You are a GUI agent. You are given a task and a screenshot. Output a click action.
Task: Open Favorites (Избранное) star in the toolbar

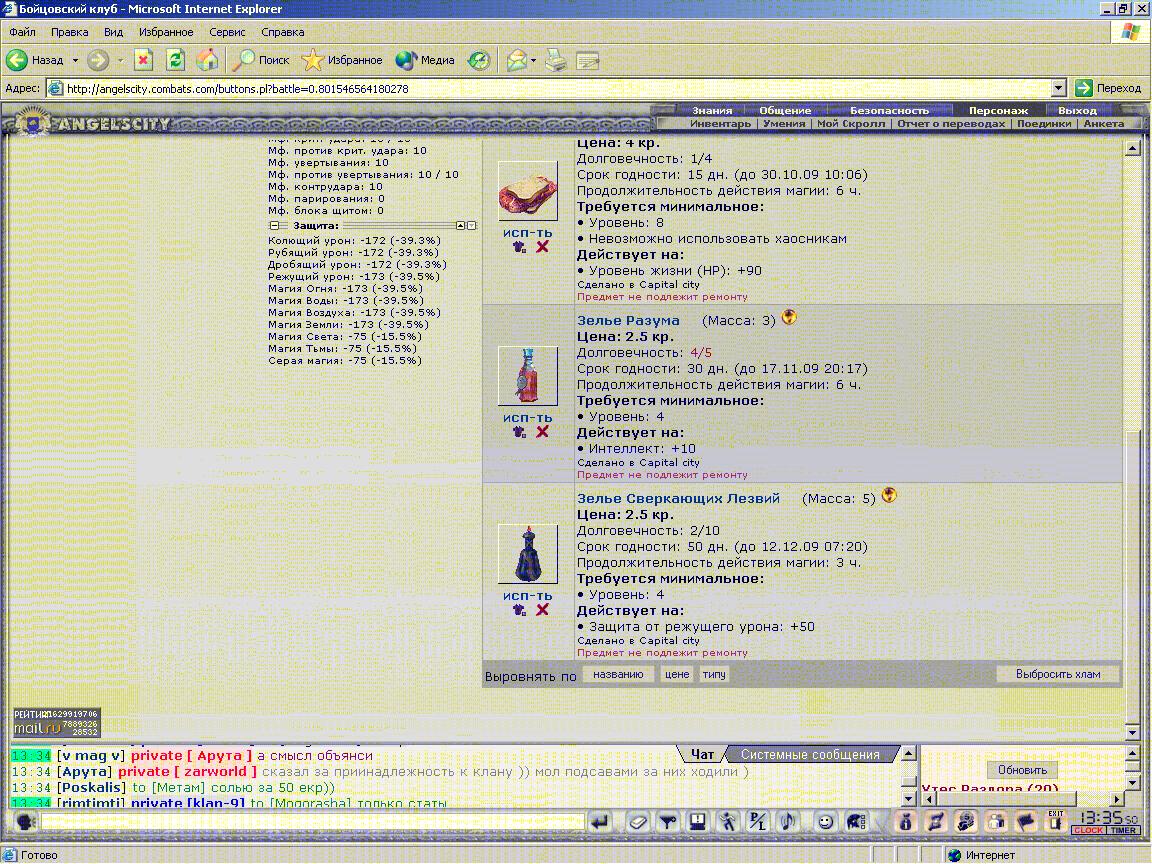342,60
